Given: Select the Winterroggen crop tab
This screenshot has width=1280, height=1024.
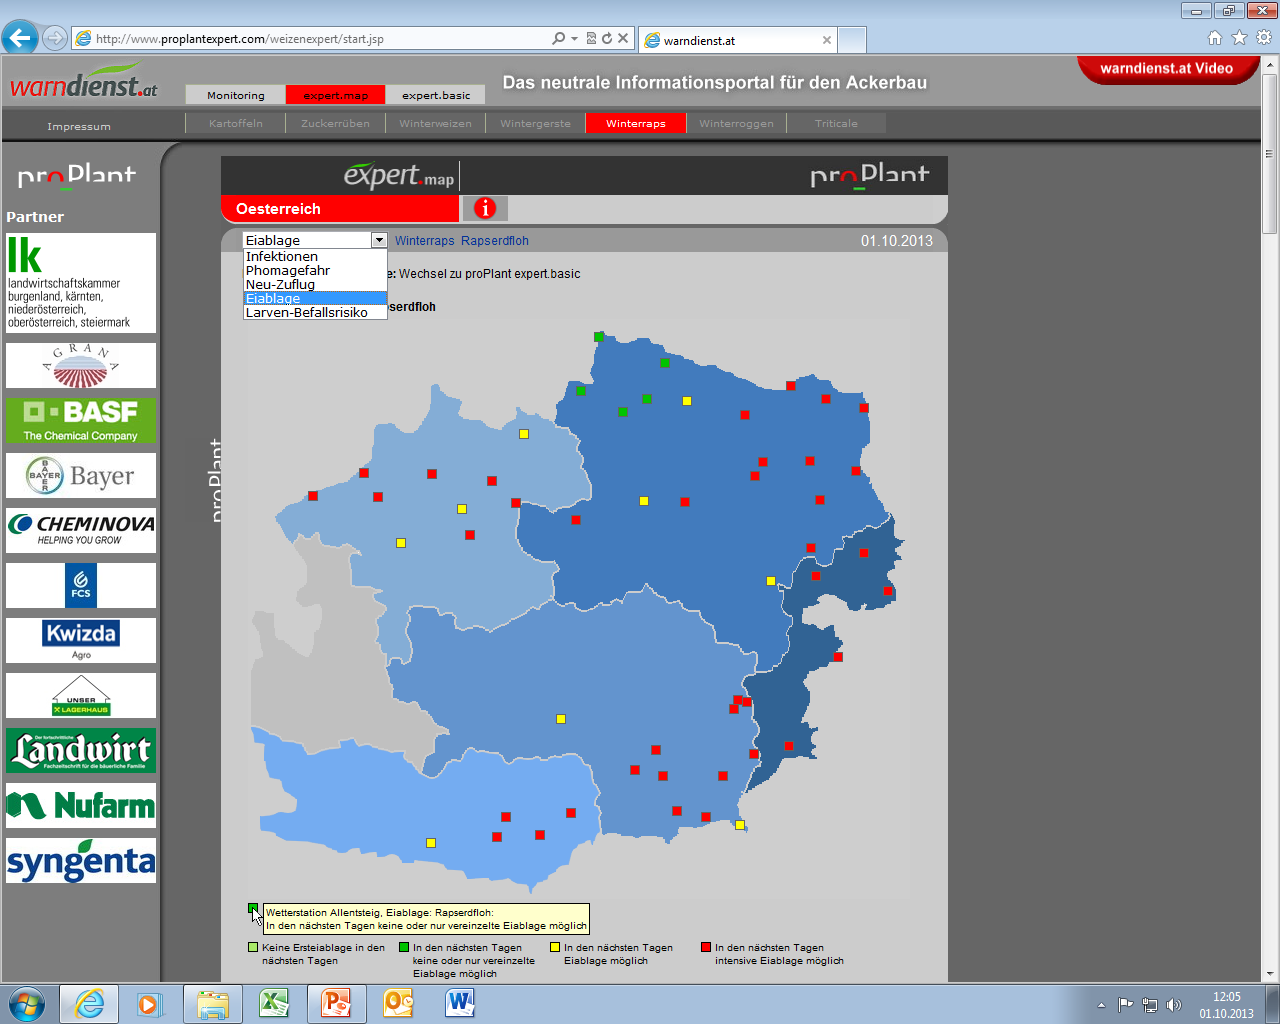Looking at the screenshot, I should pos(737,123).
